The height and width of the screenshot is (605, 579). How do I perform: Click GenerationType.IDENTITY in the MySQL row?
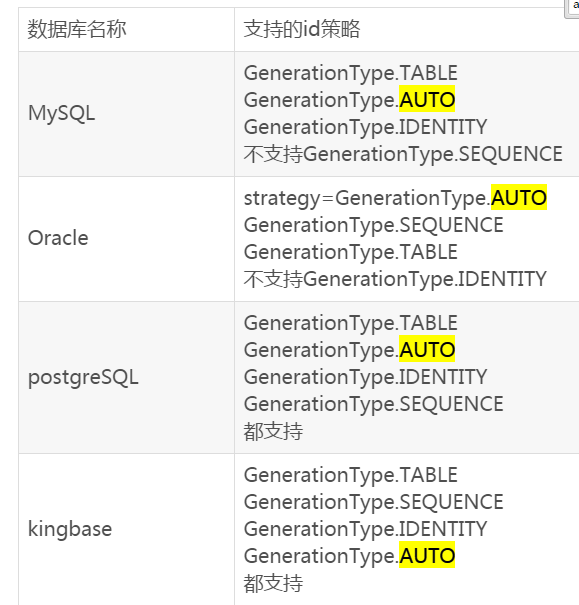(x=365, y=127)
